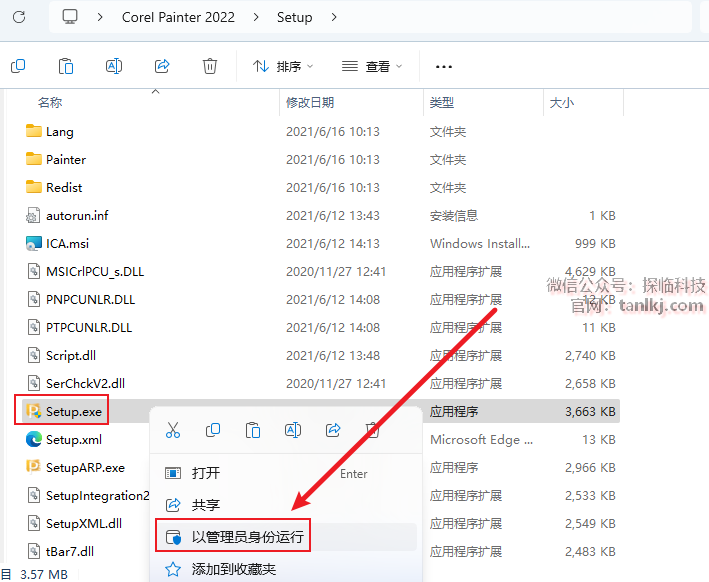This screenshot has height=582, width=709.
Task: Open the three-dots more options menu
Action: coord(444,67)
